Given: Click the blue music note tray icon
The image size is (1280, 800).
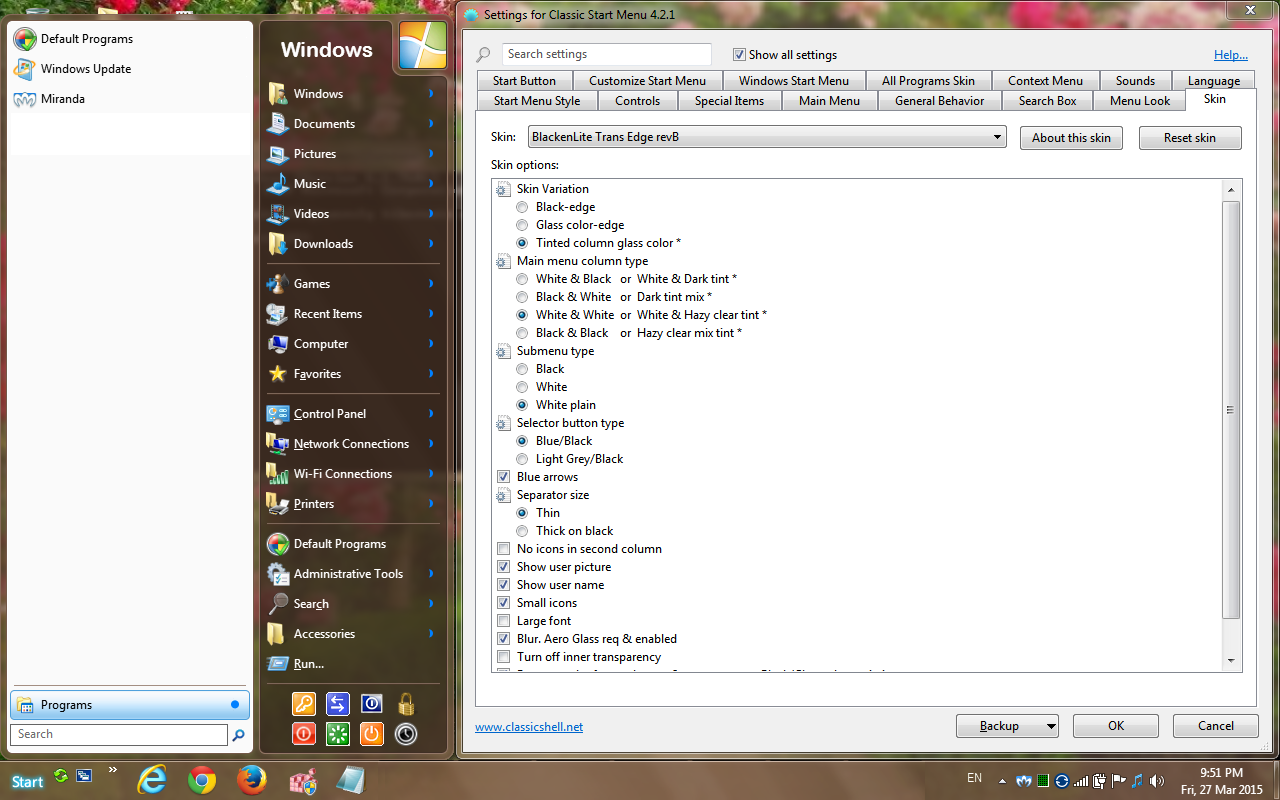Looking at the screenshot, I should point(1137,781).
